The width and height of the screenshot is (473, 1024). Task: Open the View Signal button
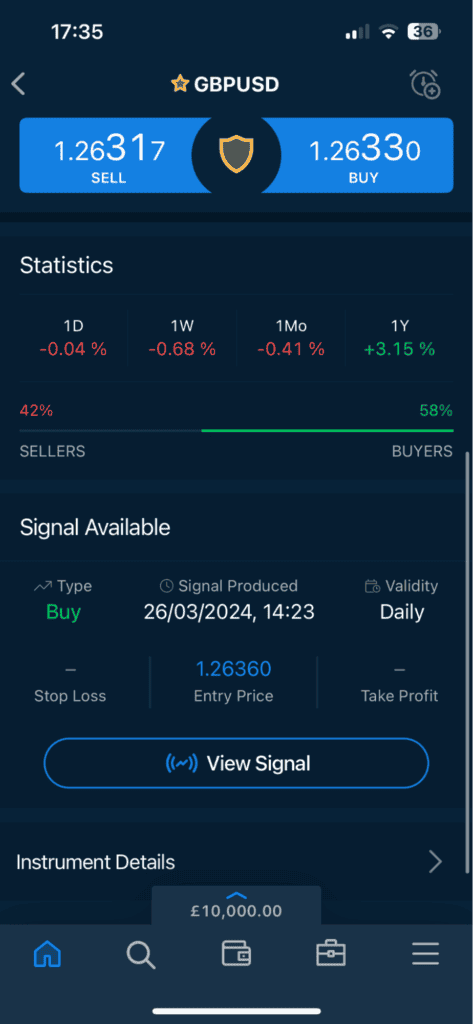point(236,763)
